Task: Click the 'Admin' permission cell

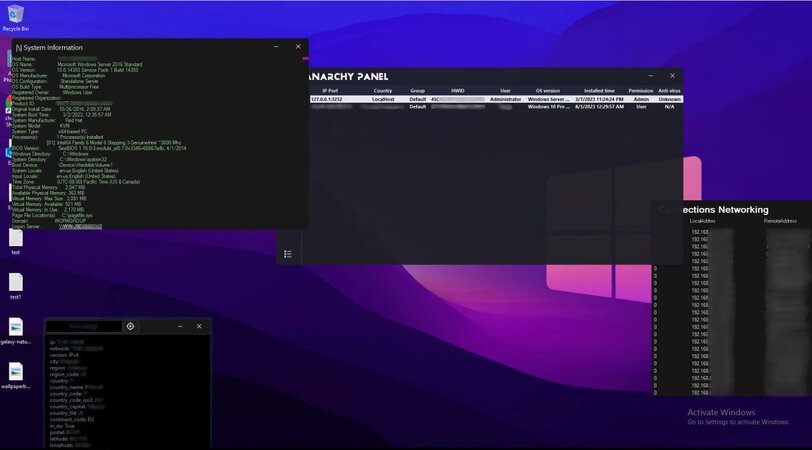Action: 641,99
